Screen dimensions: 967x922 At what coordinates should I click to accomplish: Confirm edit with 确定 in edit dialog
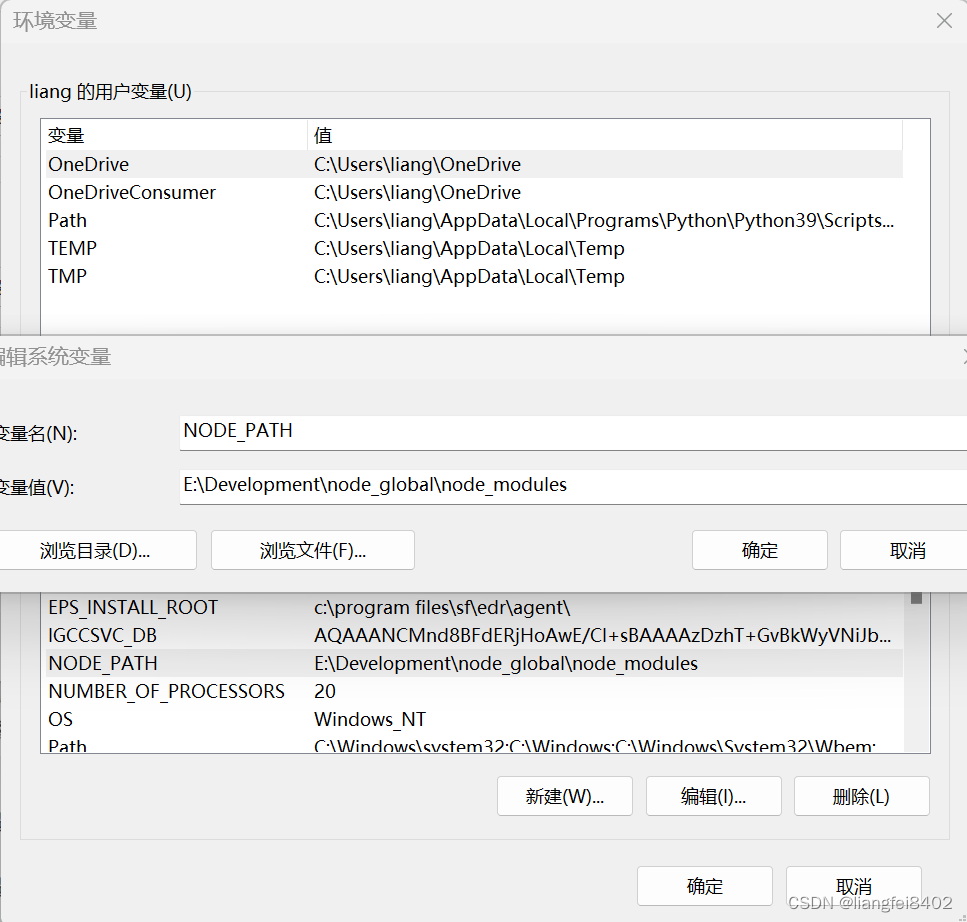point(759,549)
